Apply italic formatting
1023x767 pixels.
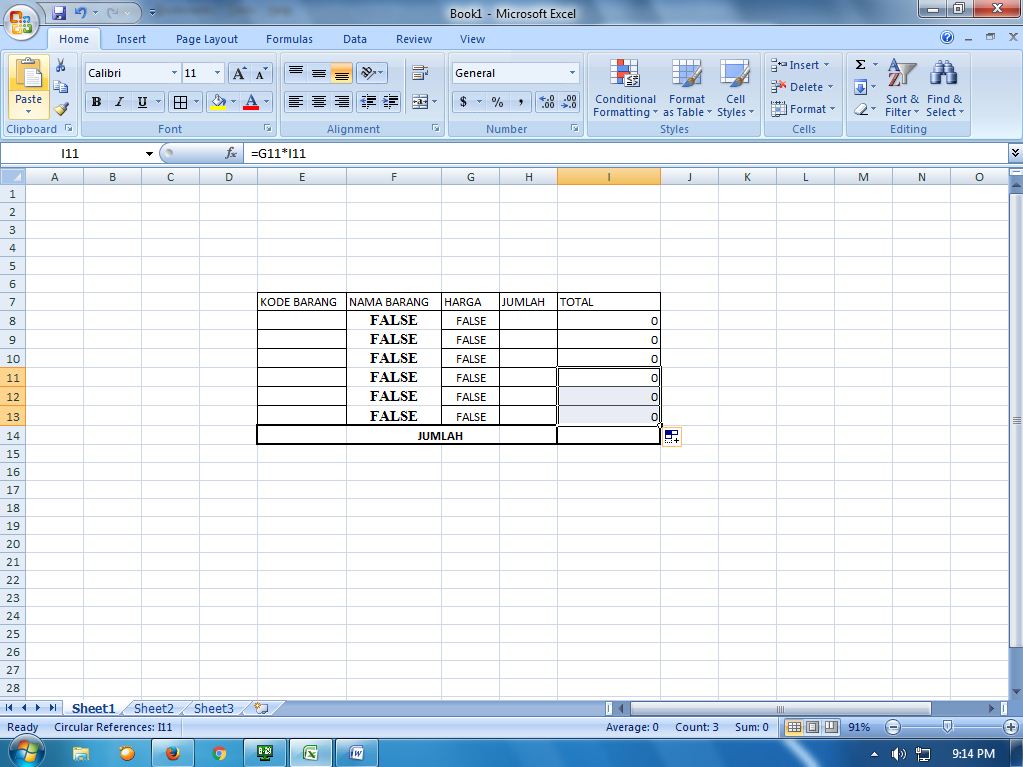(x=117, y=102)
